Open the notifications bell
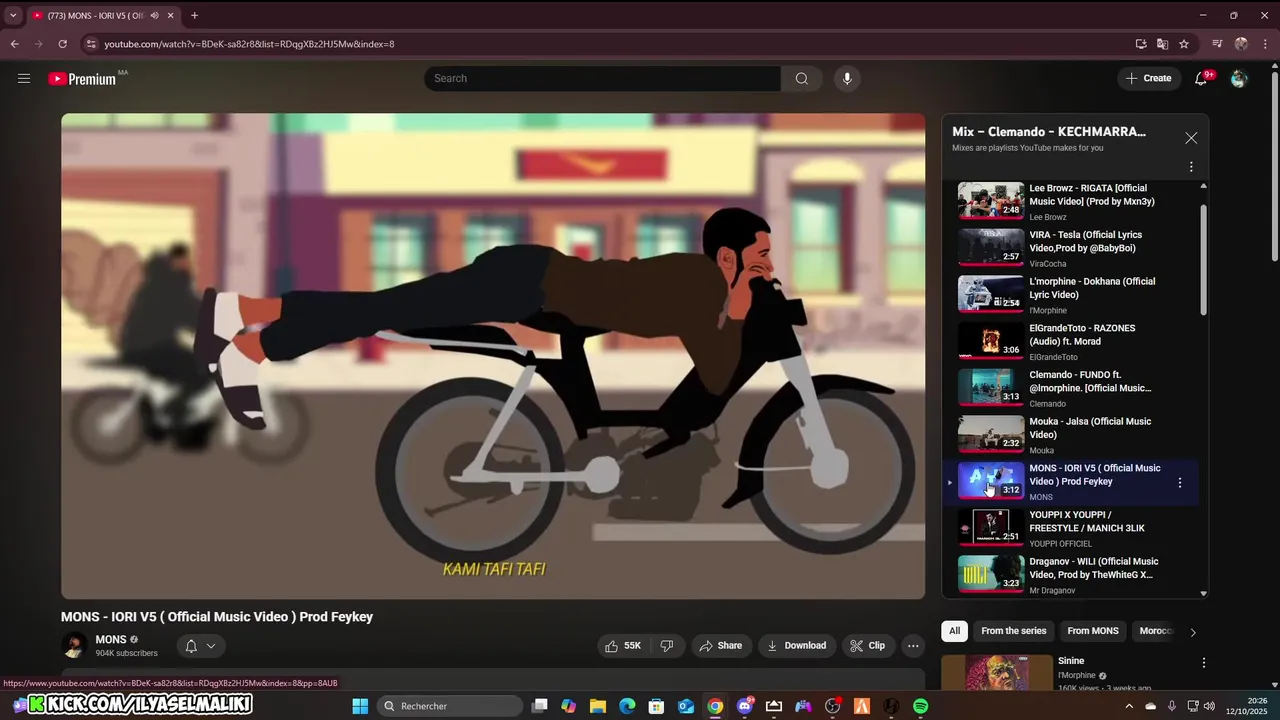Screen dimensions: 1280x720 pos(1201,78)
